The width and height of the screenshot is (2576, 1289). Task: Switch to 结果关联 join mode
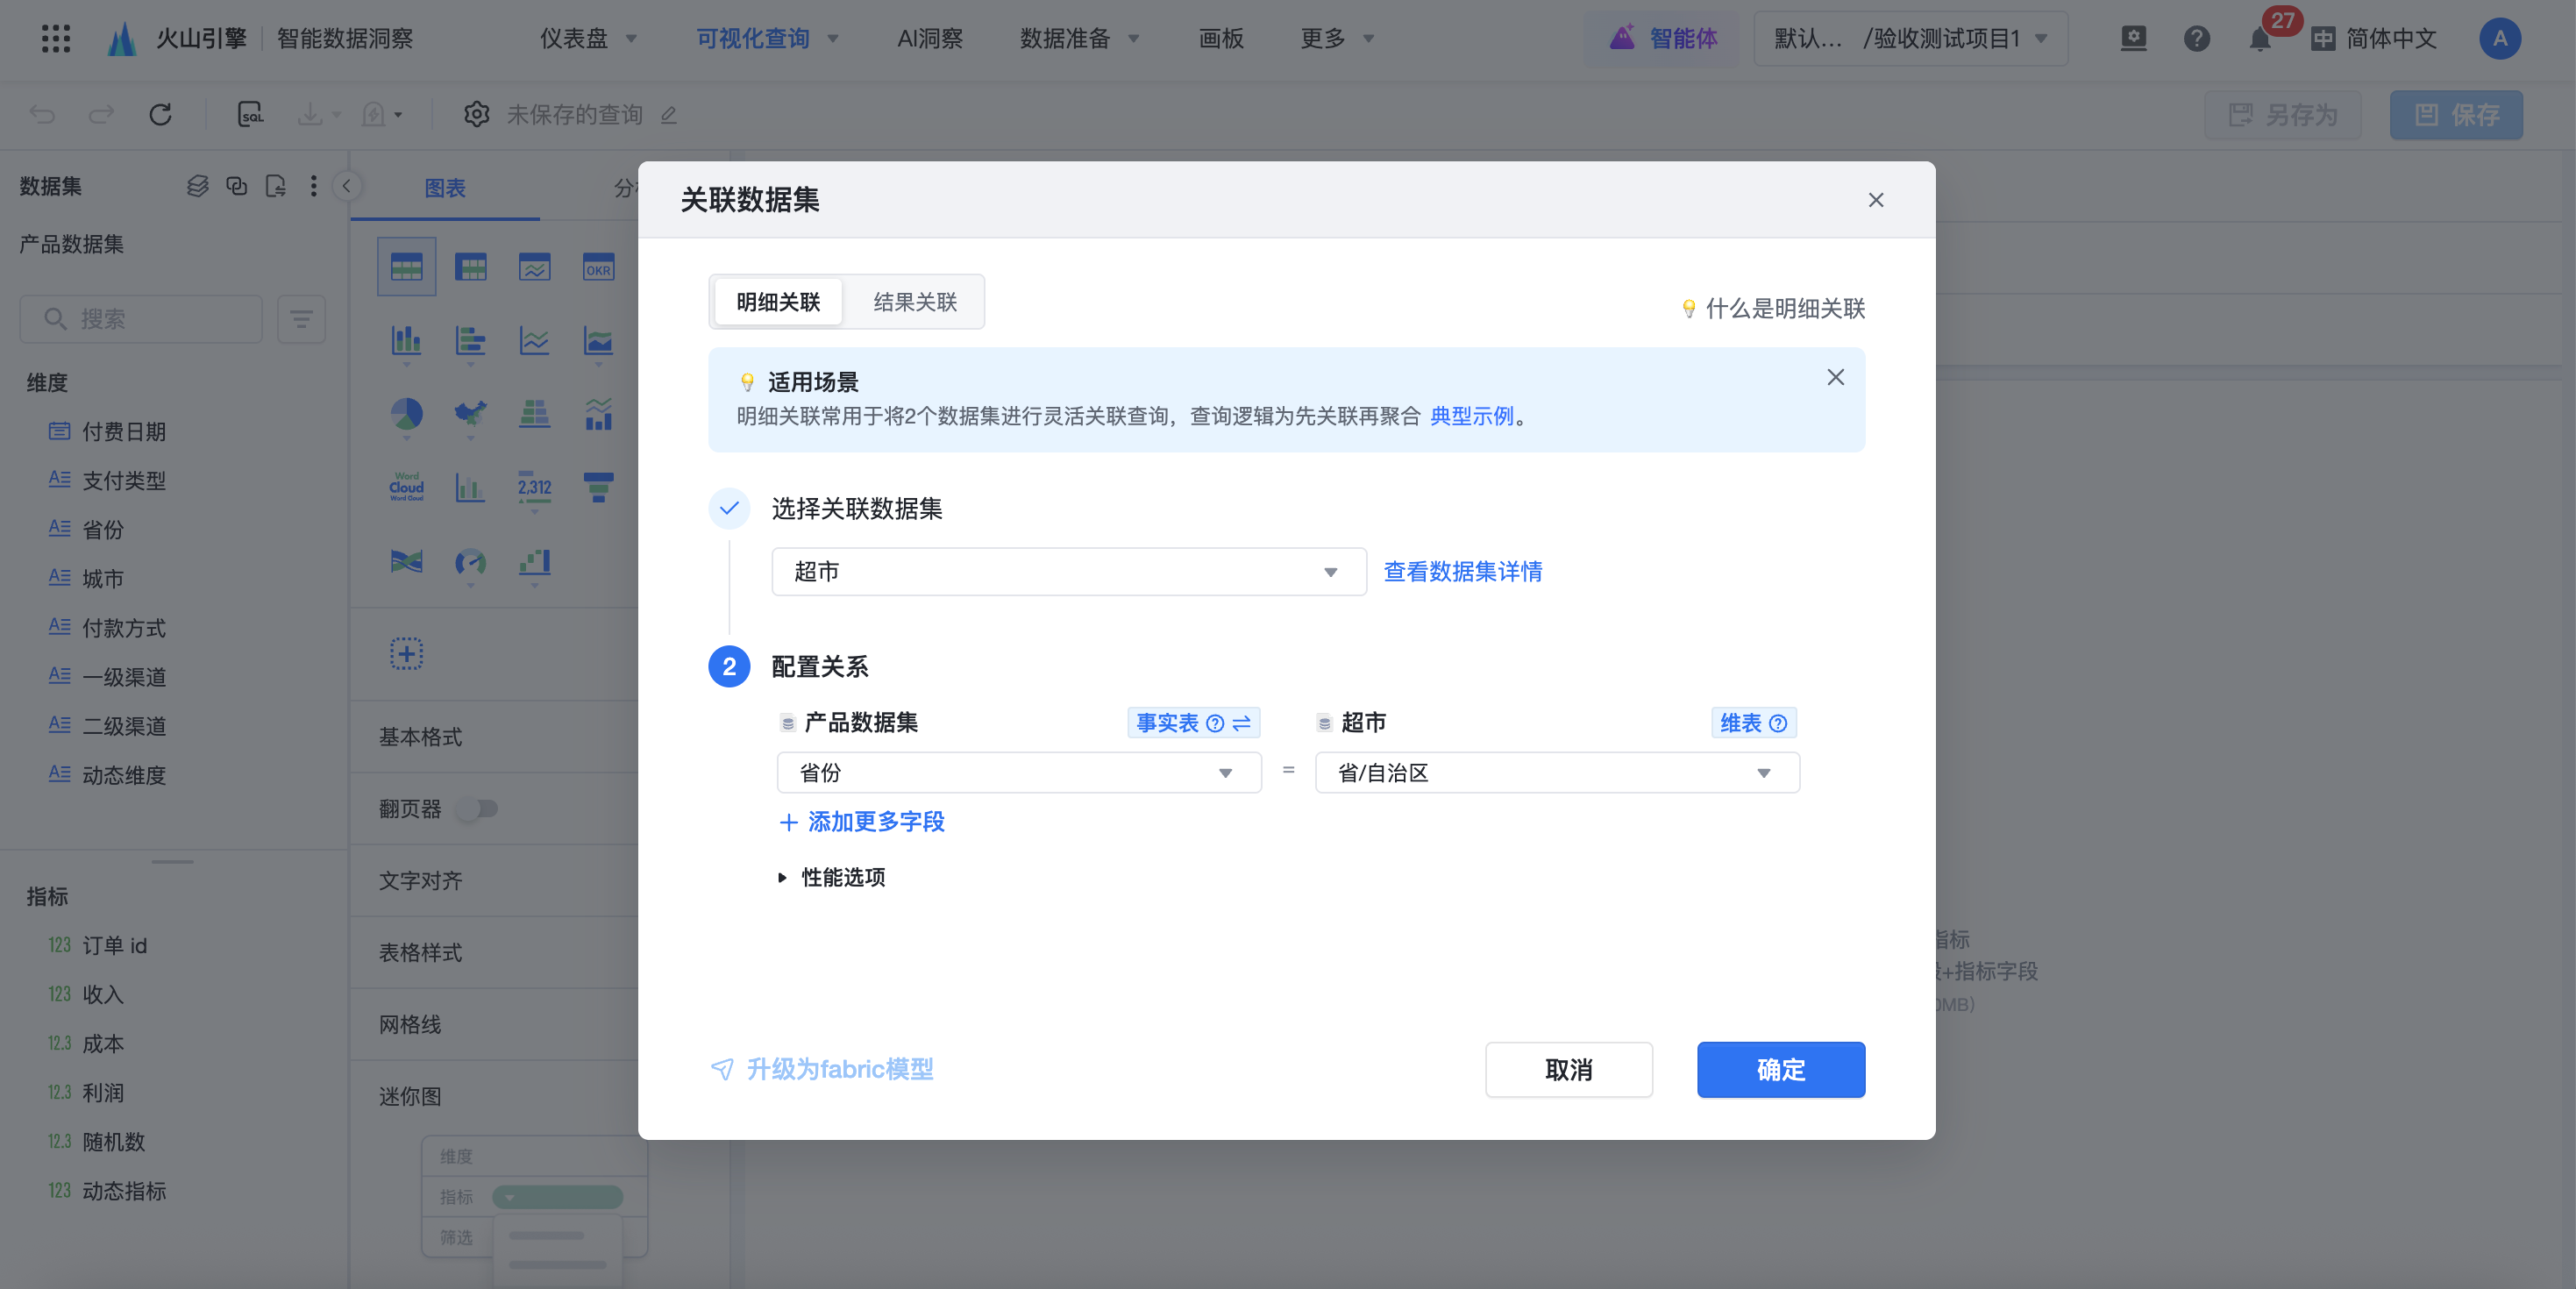pyautogui.click(x=914, y=302)
